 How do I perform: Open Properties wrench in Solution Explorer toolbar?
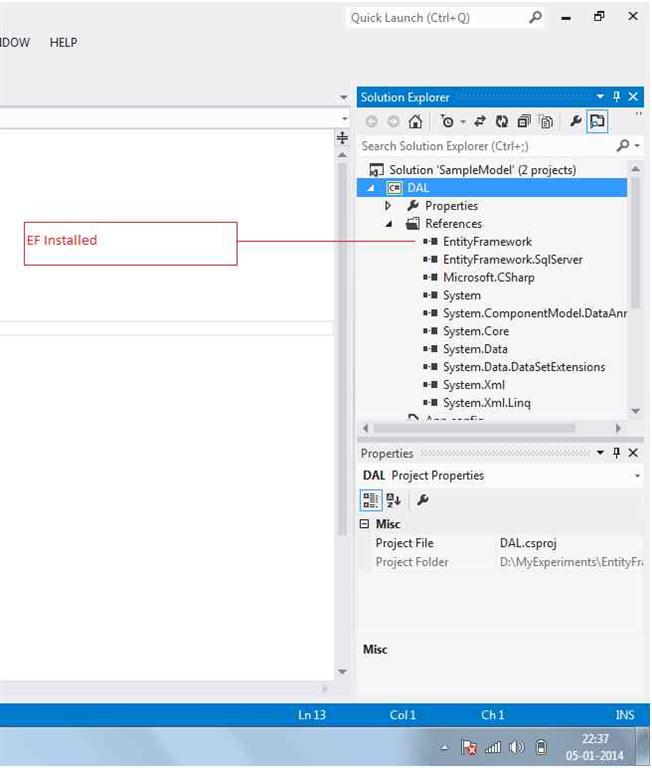pyautogui.click(x=576, y=120)
